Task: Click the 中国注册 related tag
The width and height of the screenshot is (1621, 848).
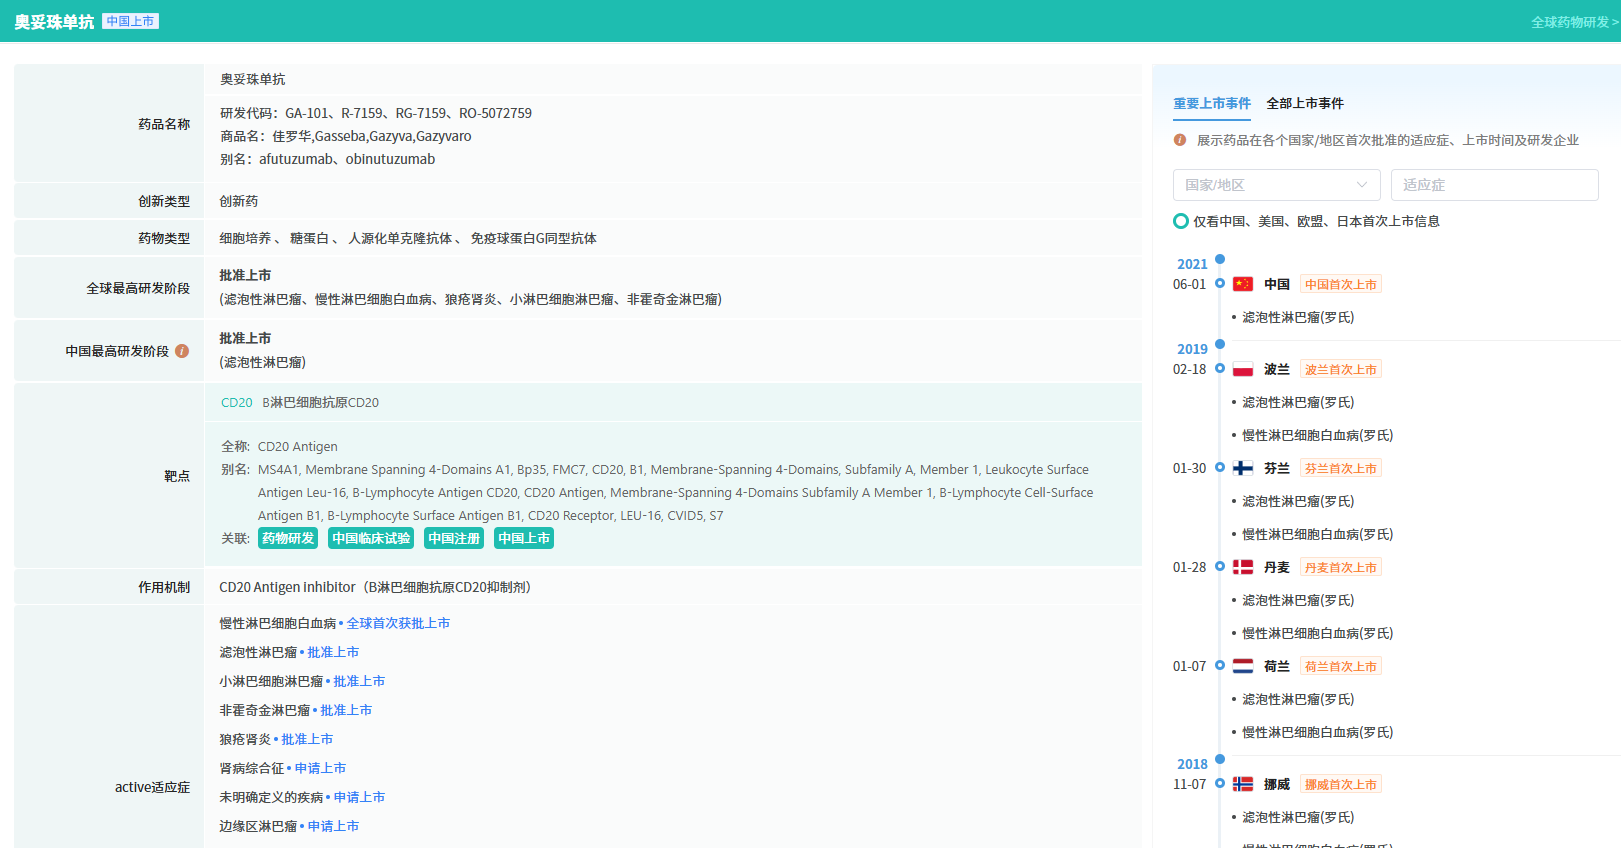Action: pos(454,538)
